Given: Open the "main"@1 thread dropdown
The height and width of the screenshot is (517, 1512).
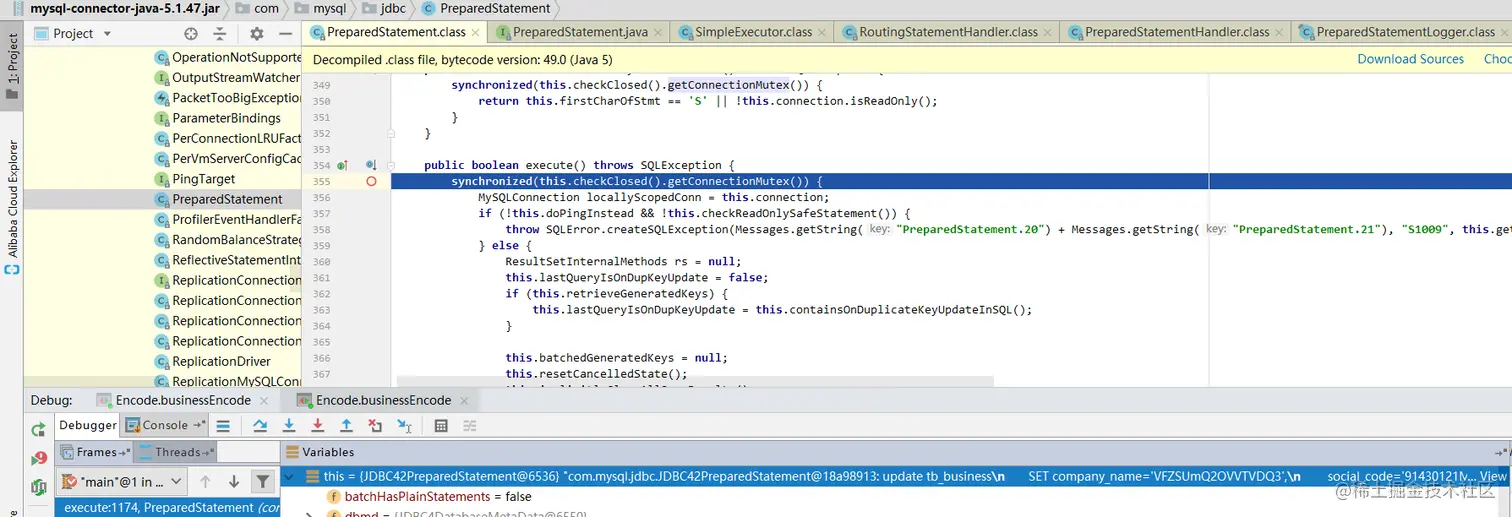Looking at the screenshot, I should pos(122,481).
